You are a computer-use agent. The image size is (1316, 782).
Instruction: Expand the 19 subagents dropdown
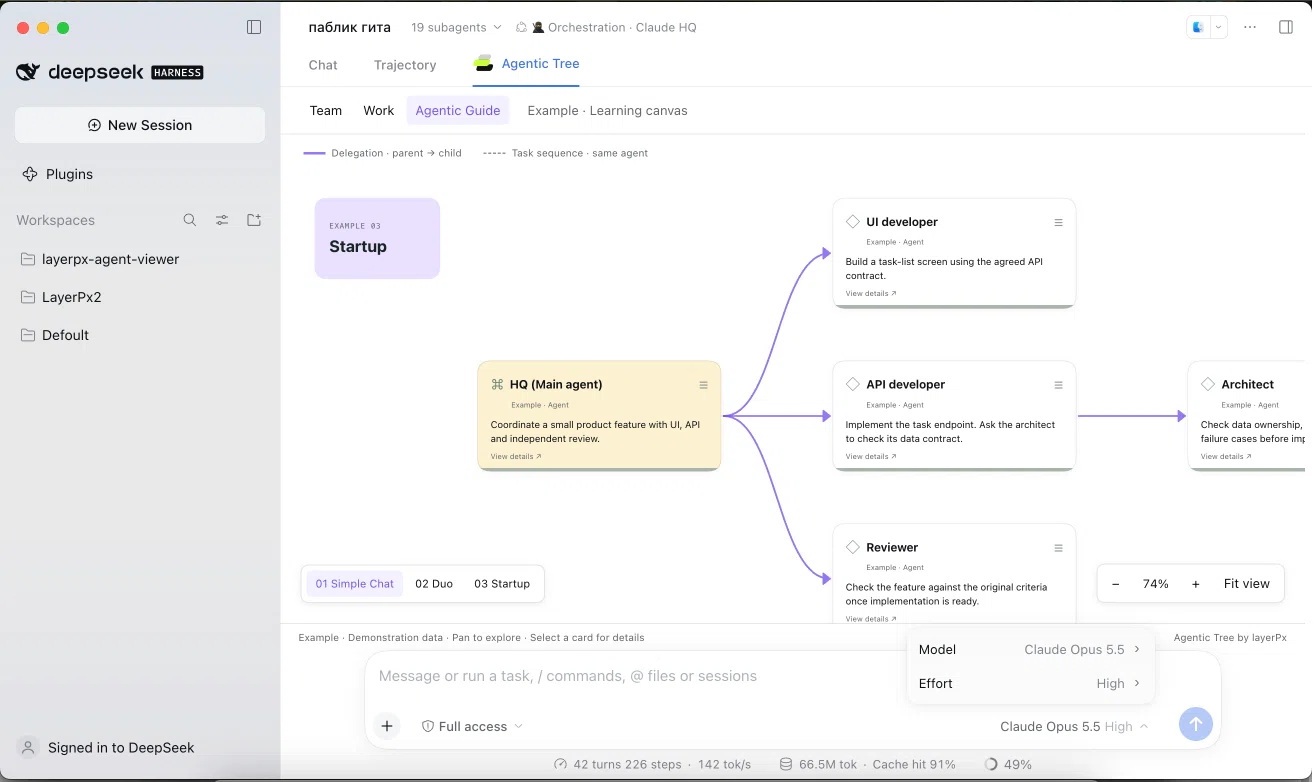(455, 27)
